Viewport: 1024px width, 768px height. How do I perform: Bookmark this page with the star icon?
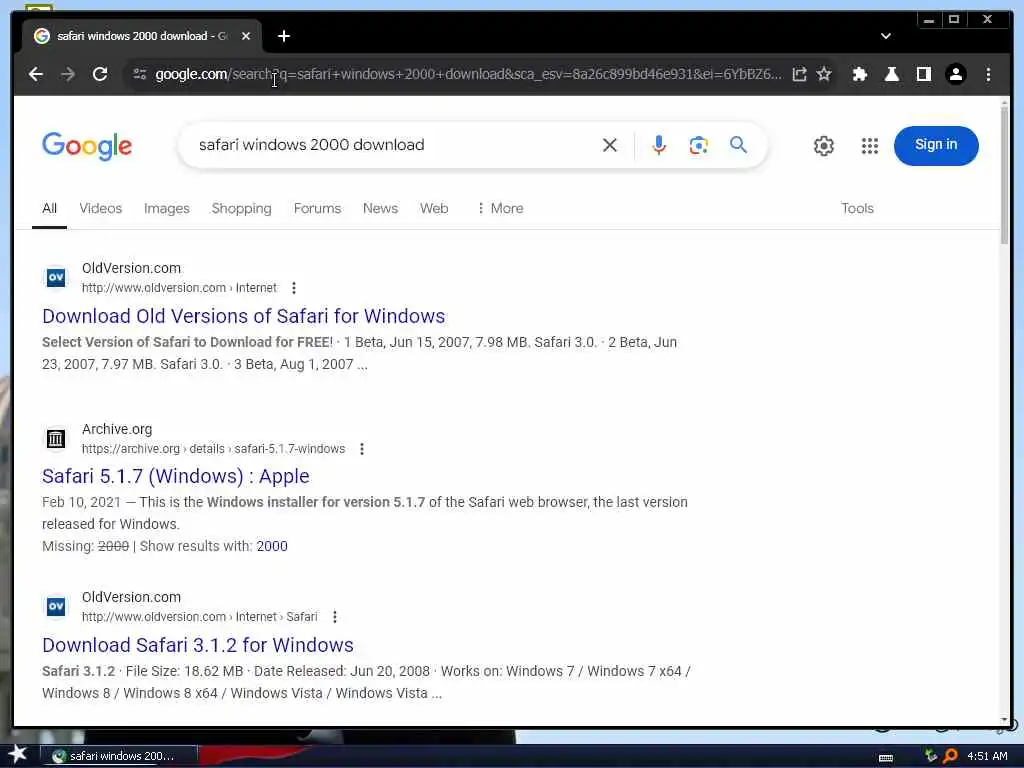824,74
